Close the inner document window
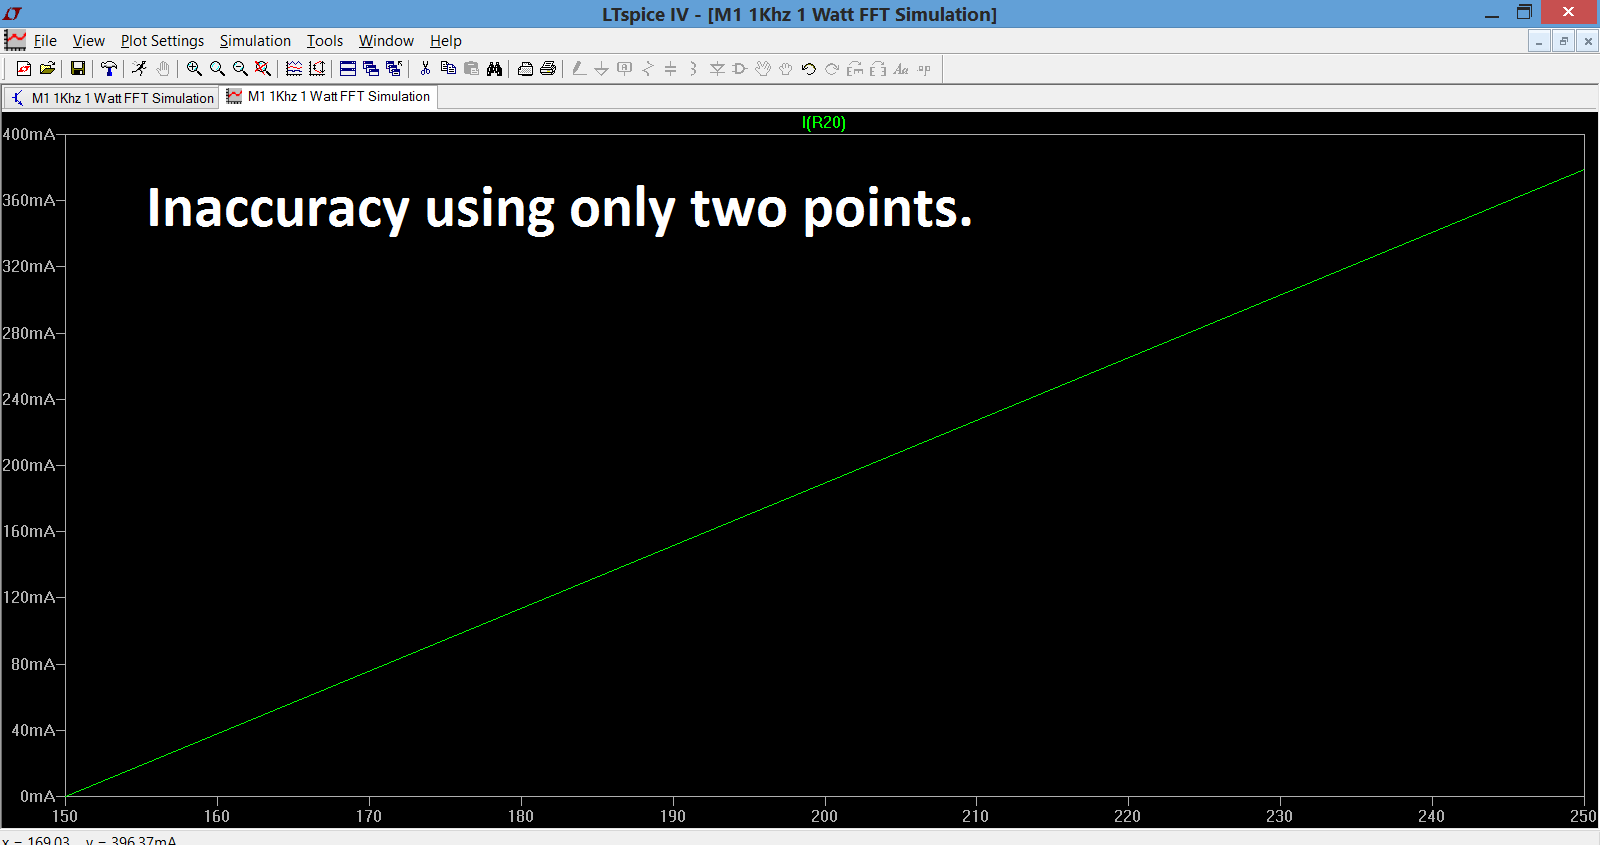The image size is (1600, 845). [x=1587, y=41]
